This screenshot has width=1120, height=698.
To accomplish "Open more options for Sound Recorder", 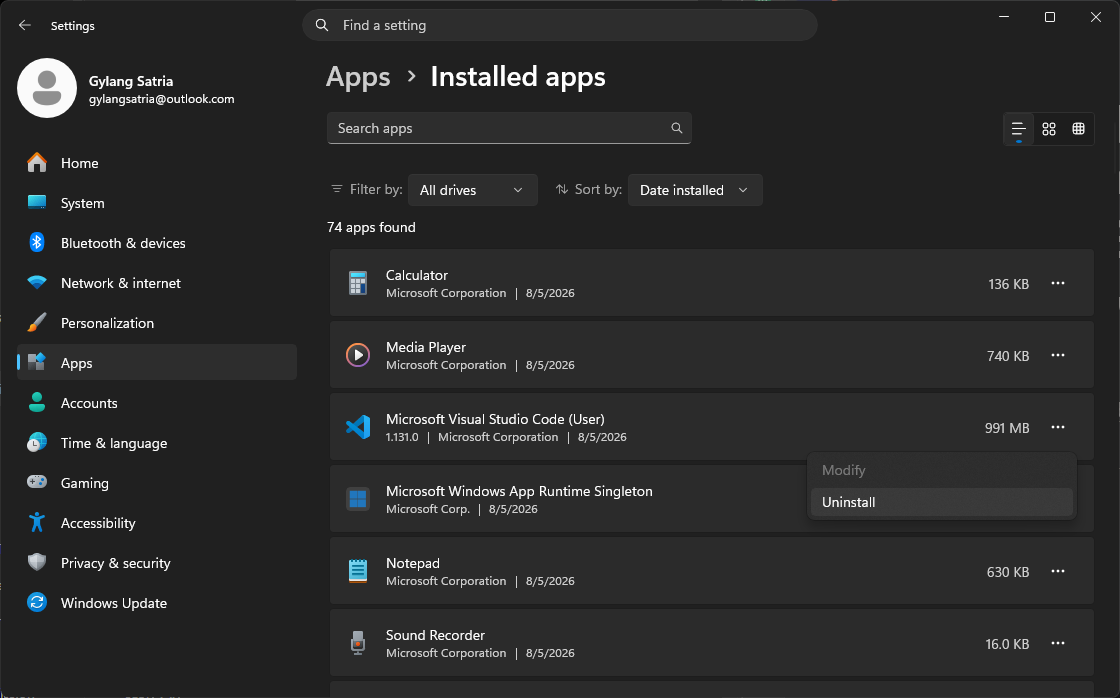I will 1058,643.
